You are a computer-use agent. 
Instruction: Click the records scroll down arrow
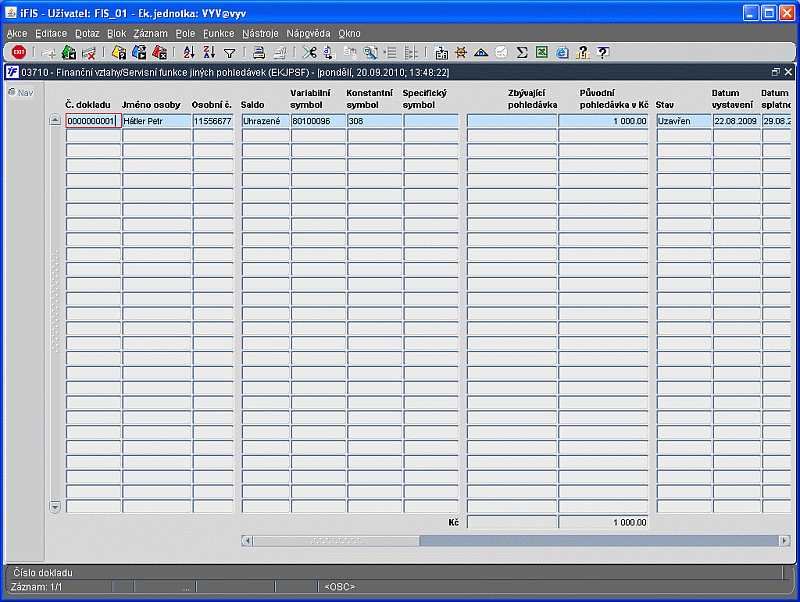pyautogui.click(x=55, y=506)
